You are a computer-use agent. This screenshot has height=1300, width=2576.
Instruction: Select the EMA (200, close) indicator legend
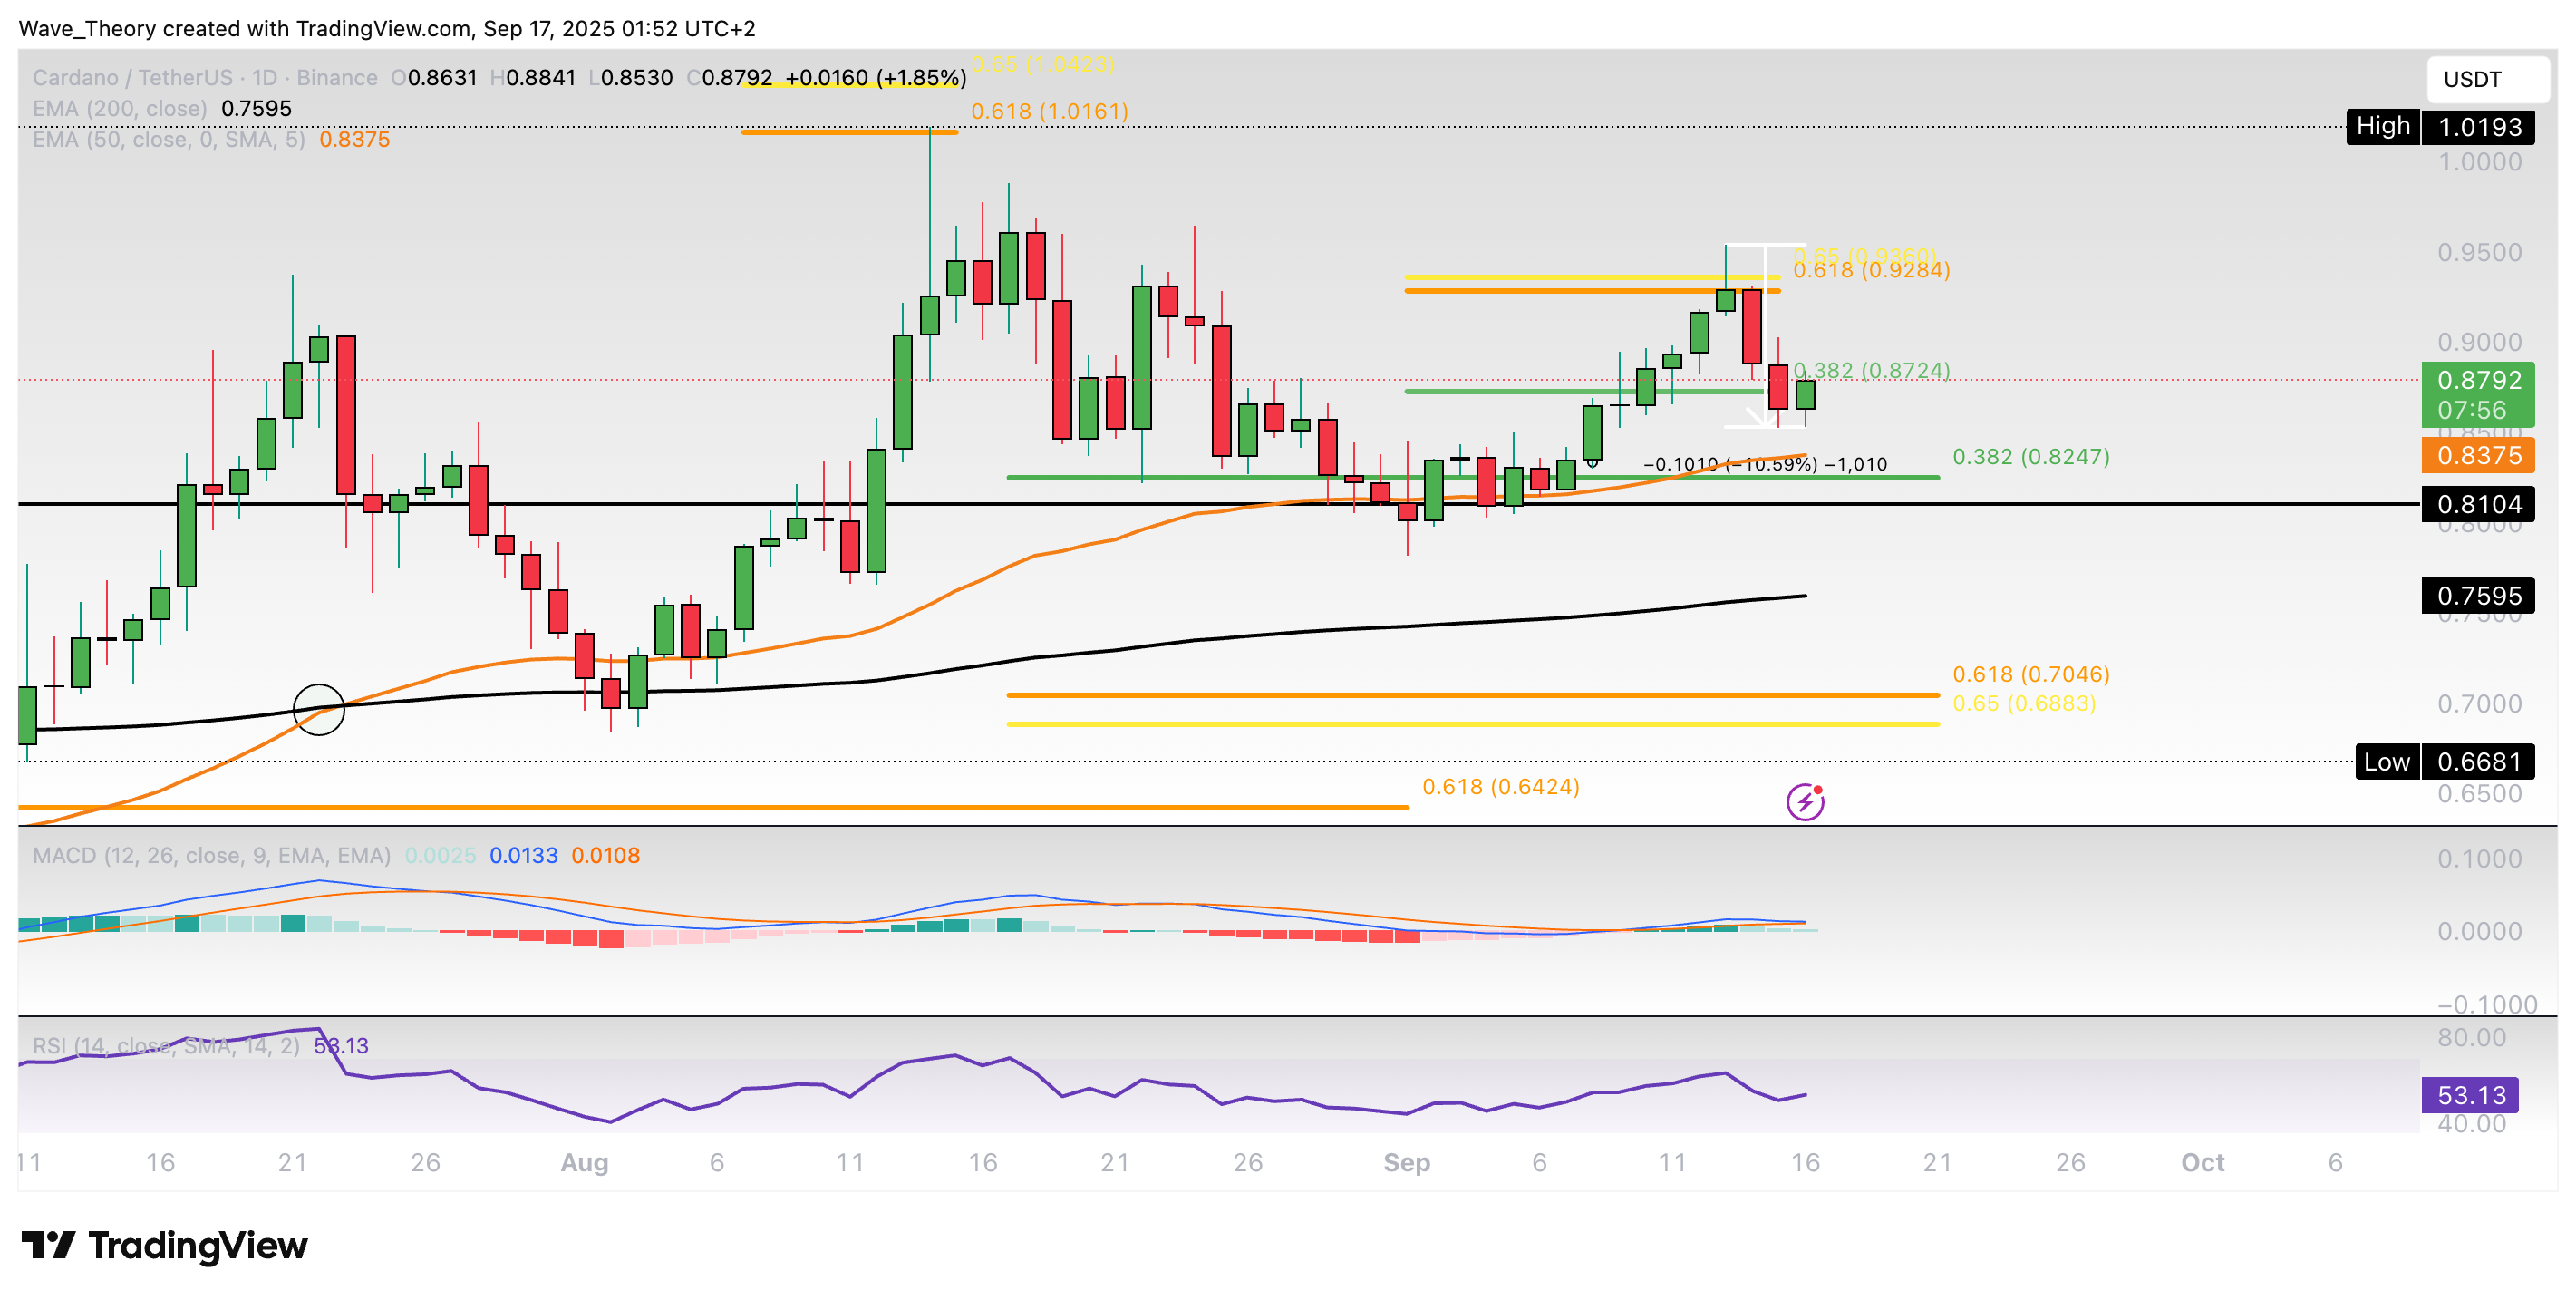pyautogui.click(x=120, y=108)
